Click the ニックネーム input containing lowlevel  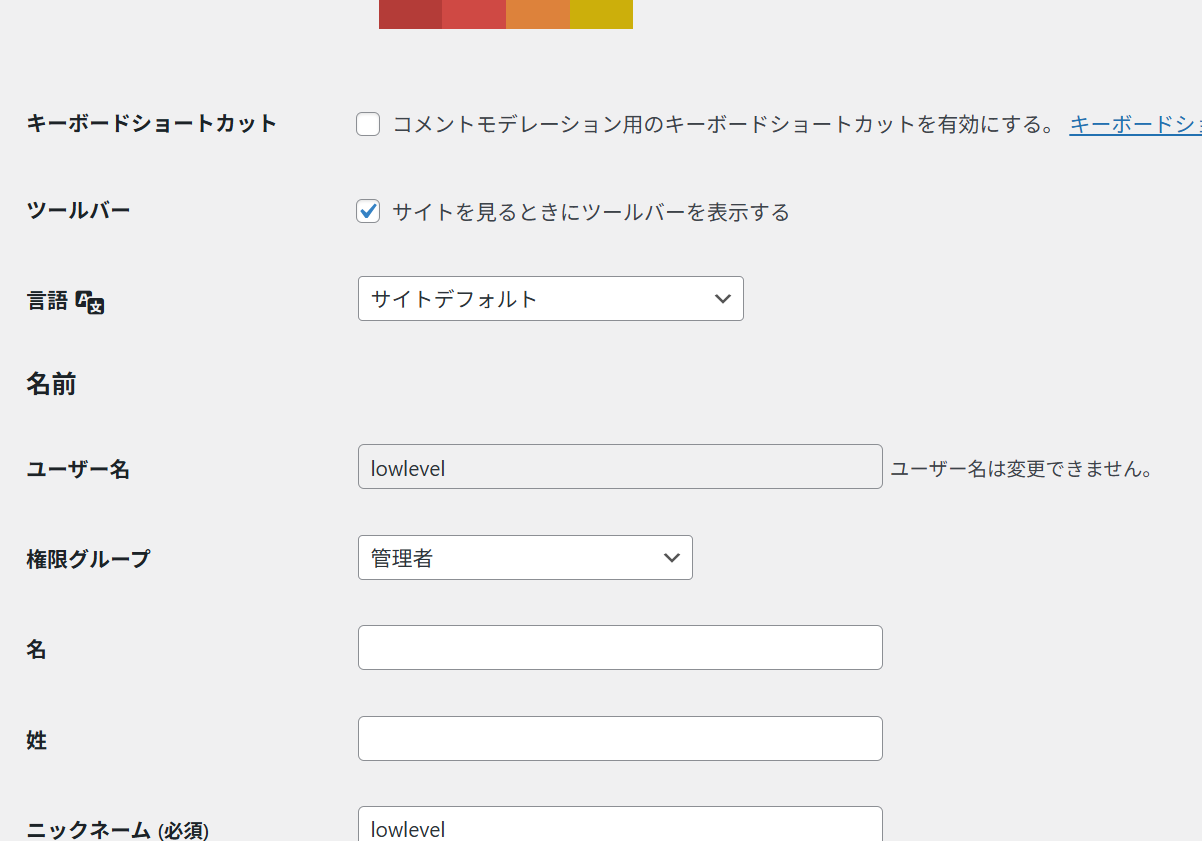click(620, 825)
